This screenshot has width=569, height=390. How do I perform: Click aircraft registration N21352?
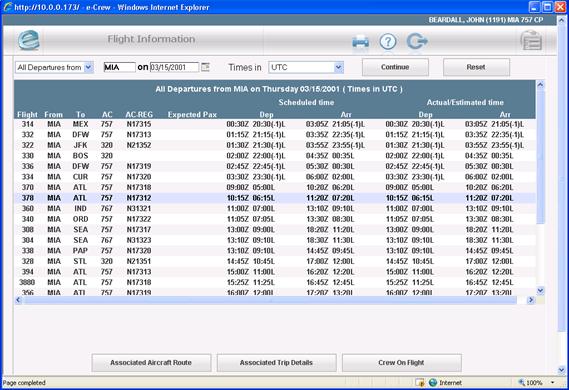pyautogui.click(x=139, y=145)
